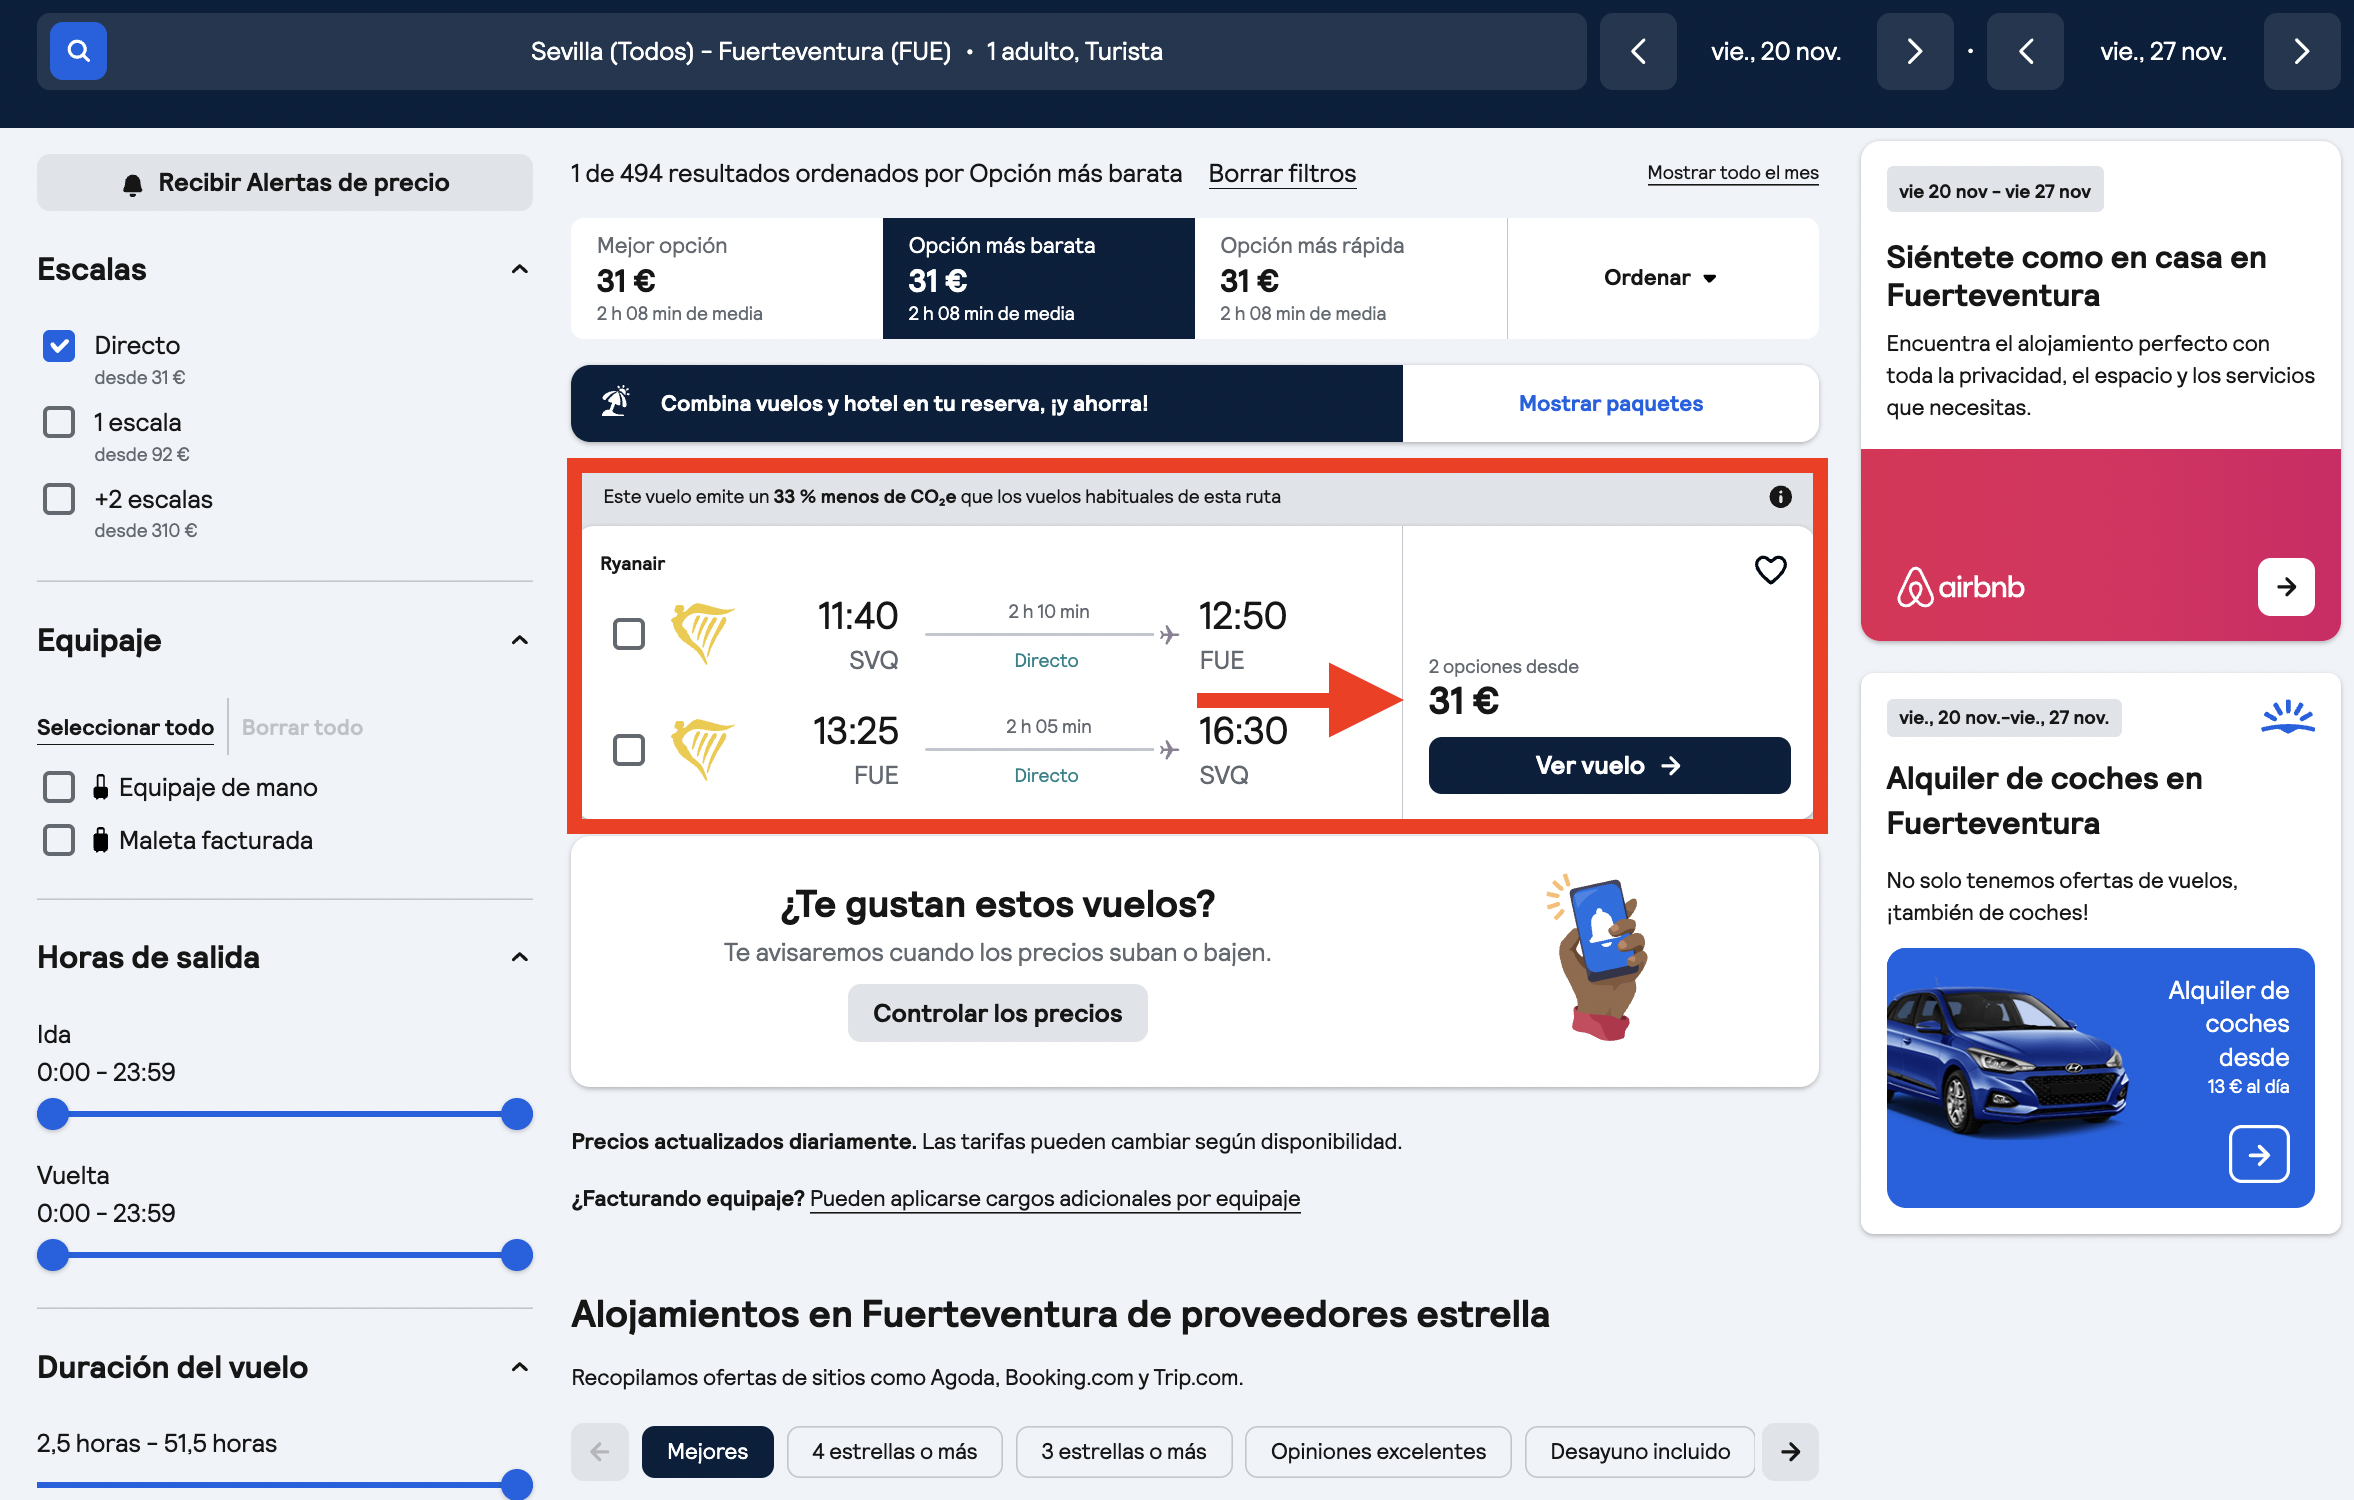The height and width of the screenshot is (1500, 2354).
Task: Click the Ryanair logo on the FUE return flight
Action: click(x=702, y=749)
